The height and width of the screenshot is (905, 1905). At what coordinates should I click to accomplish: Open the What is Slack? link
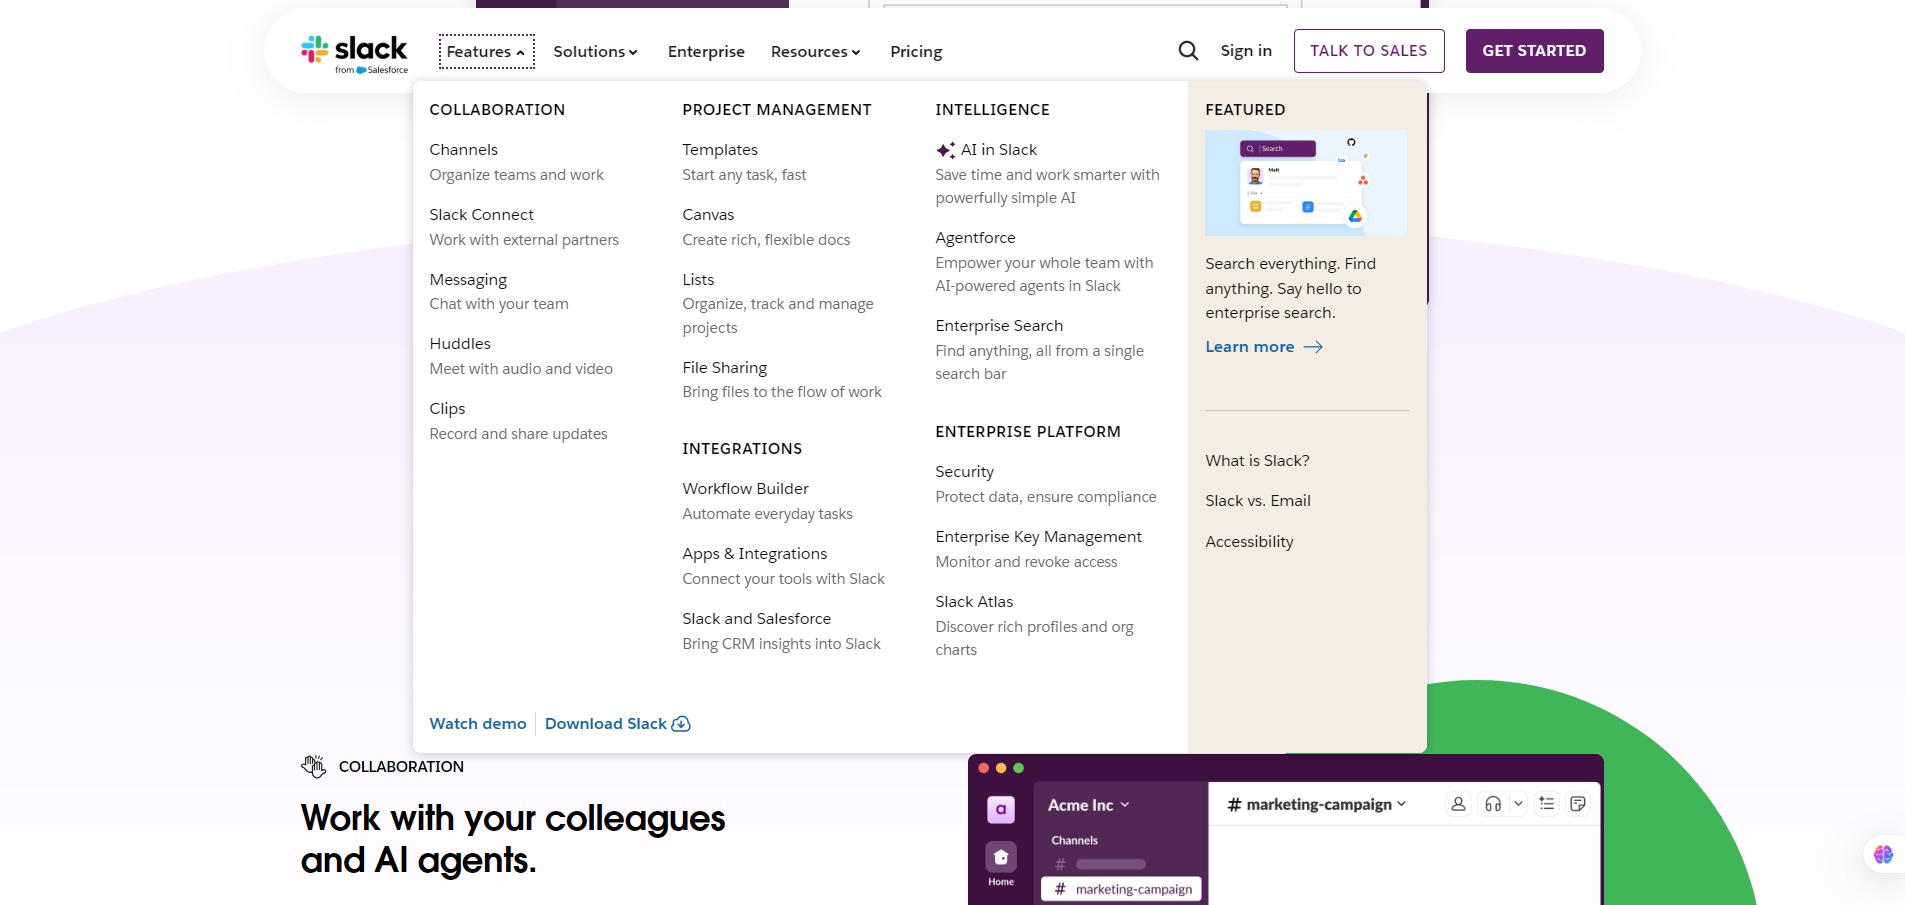click(x=1257, y=461)
